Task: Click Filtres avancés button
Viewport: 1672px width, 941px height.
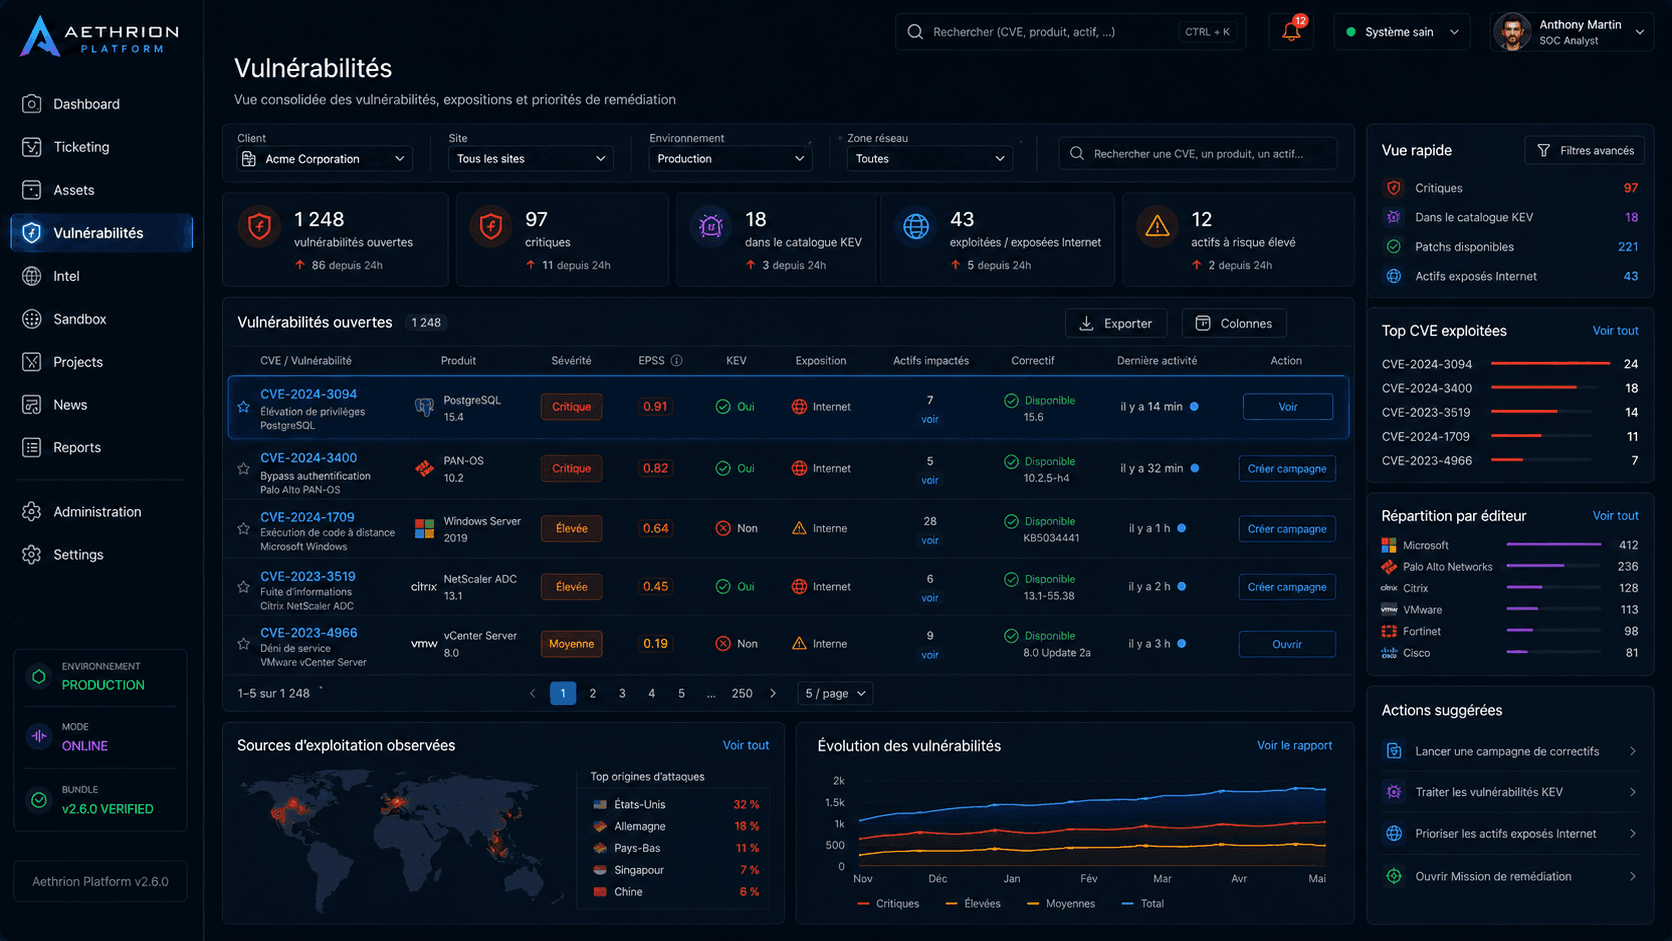Action: pos(1585,150)
